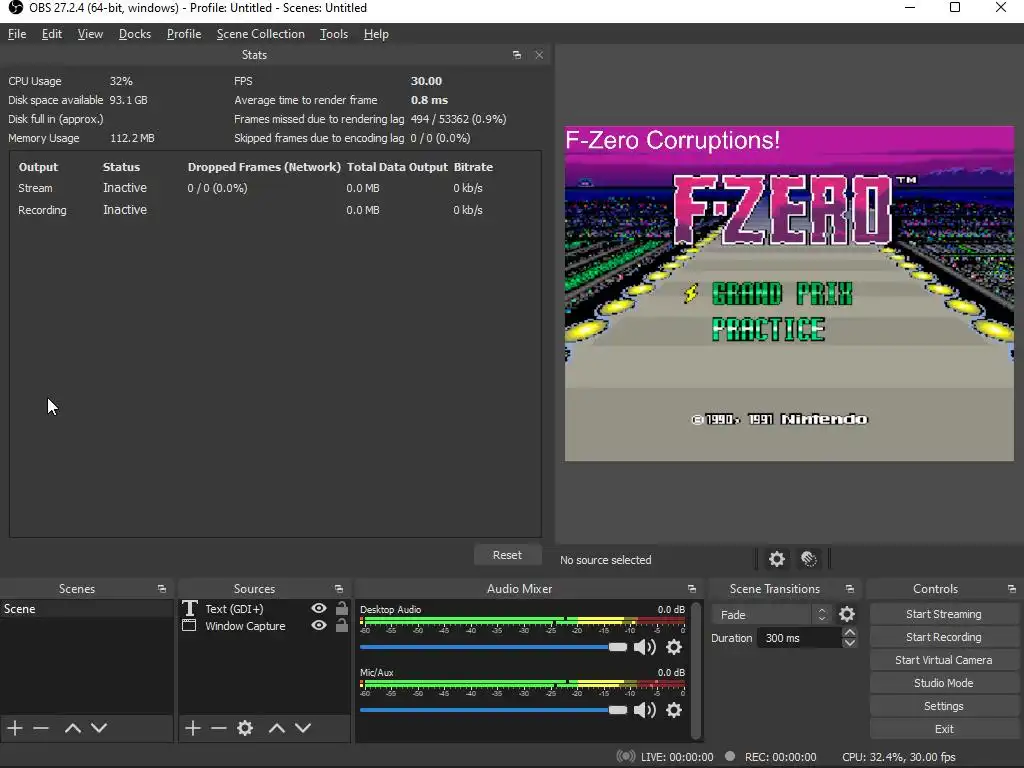Increase transition duration with up arrow
The image size is (1024, 768).
[850, 633]
